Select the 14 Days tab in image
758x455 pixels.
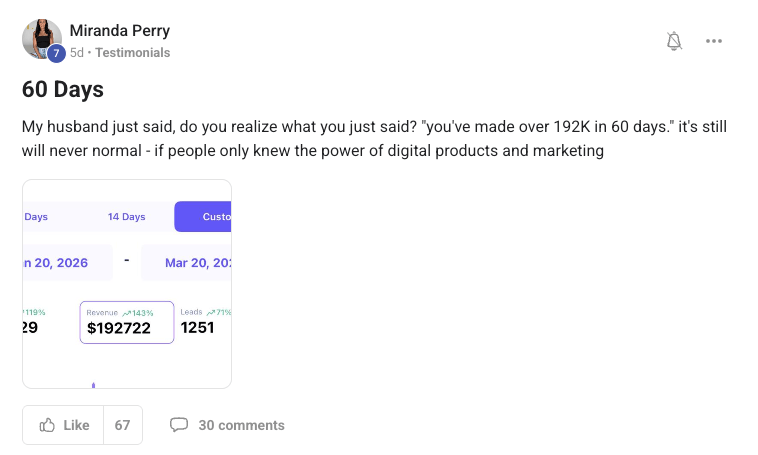(x=127, y=217)
